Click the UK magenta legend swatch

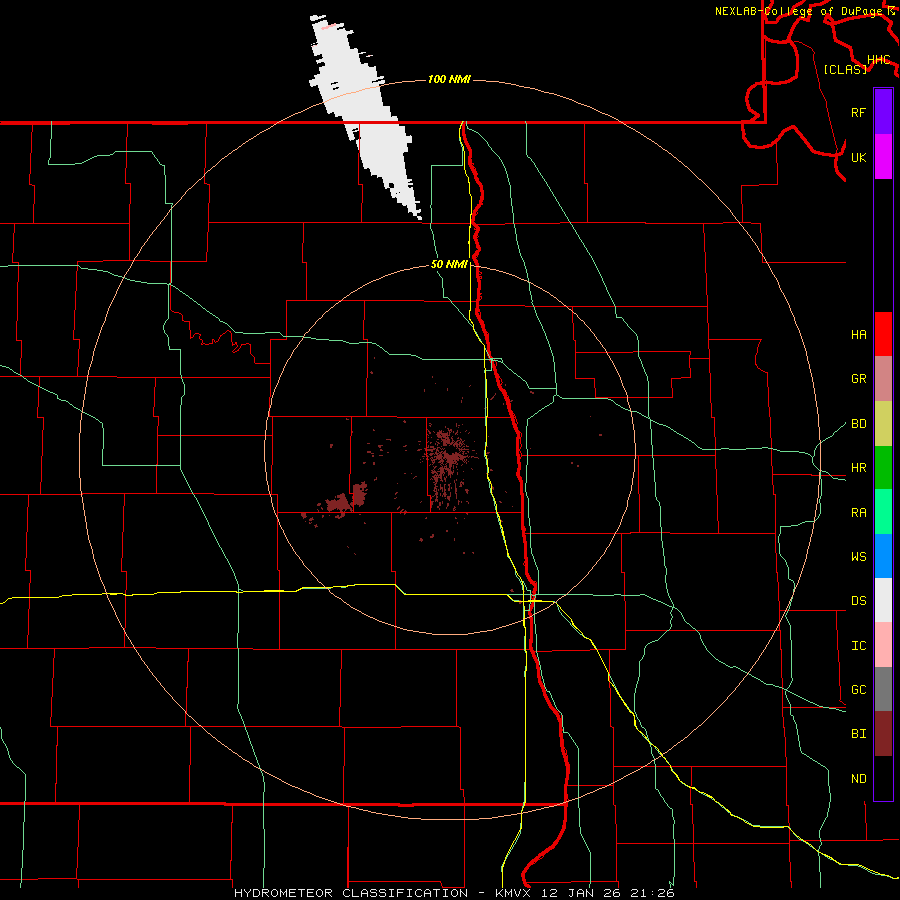point(883,157)
